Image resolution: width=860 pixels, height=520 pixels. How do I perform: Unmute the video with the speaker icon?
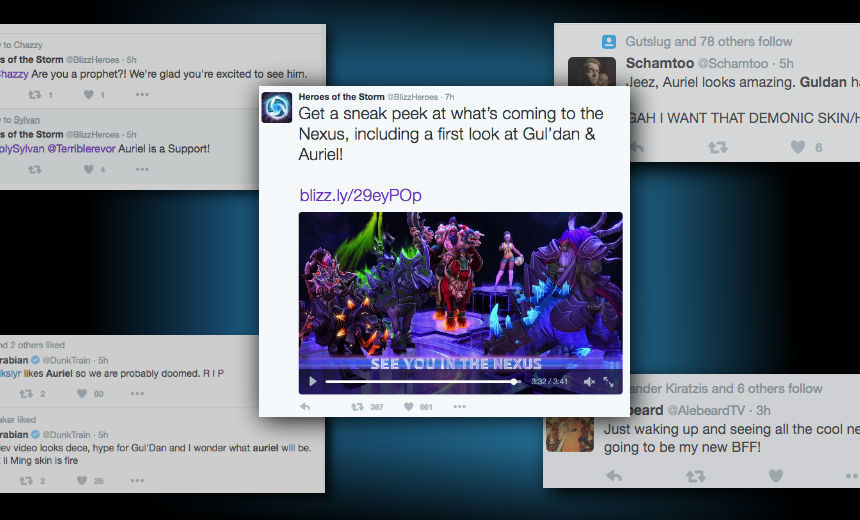[x=590, y=381]
